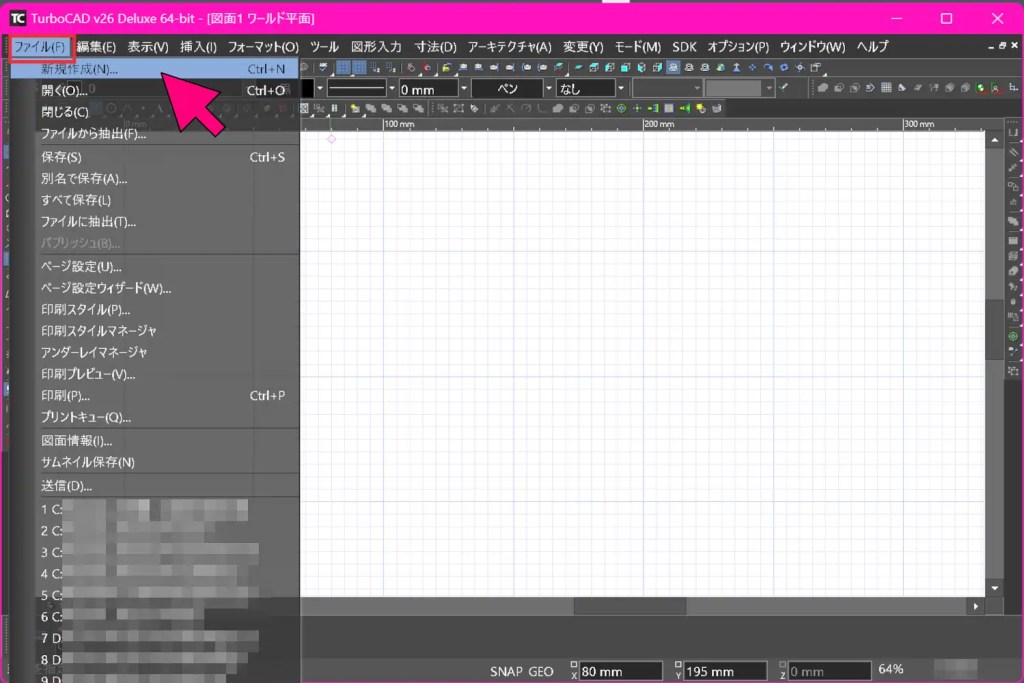The height and width of the screenshot is (683, 1024).
Task: Click the blue curved redo-view arrow icon
Action: [768, 67]
